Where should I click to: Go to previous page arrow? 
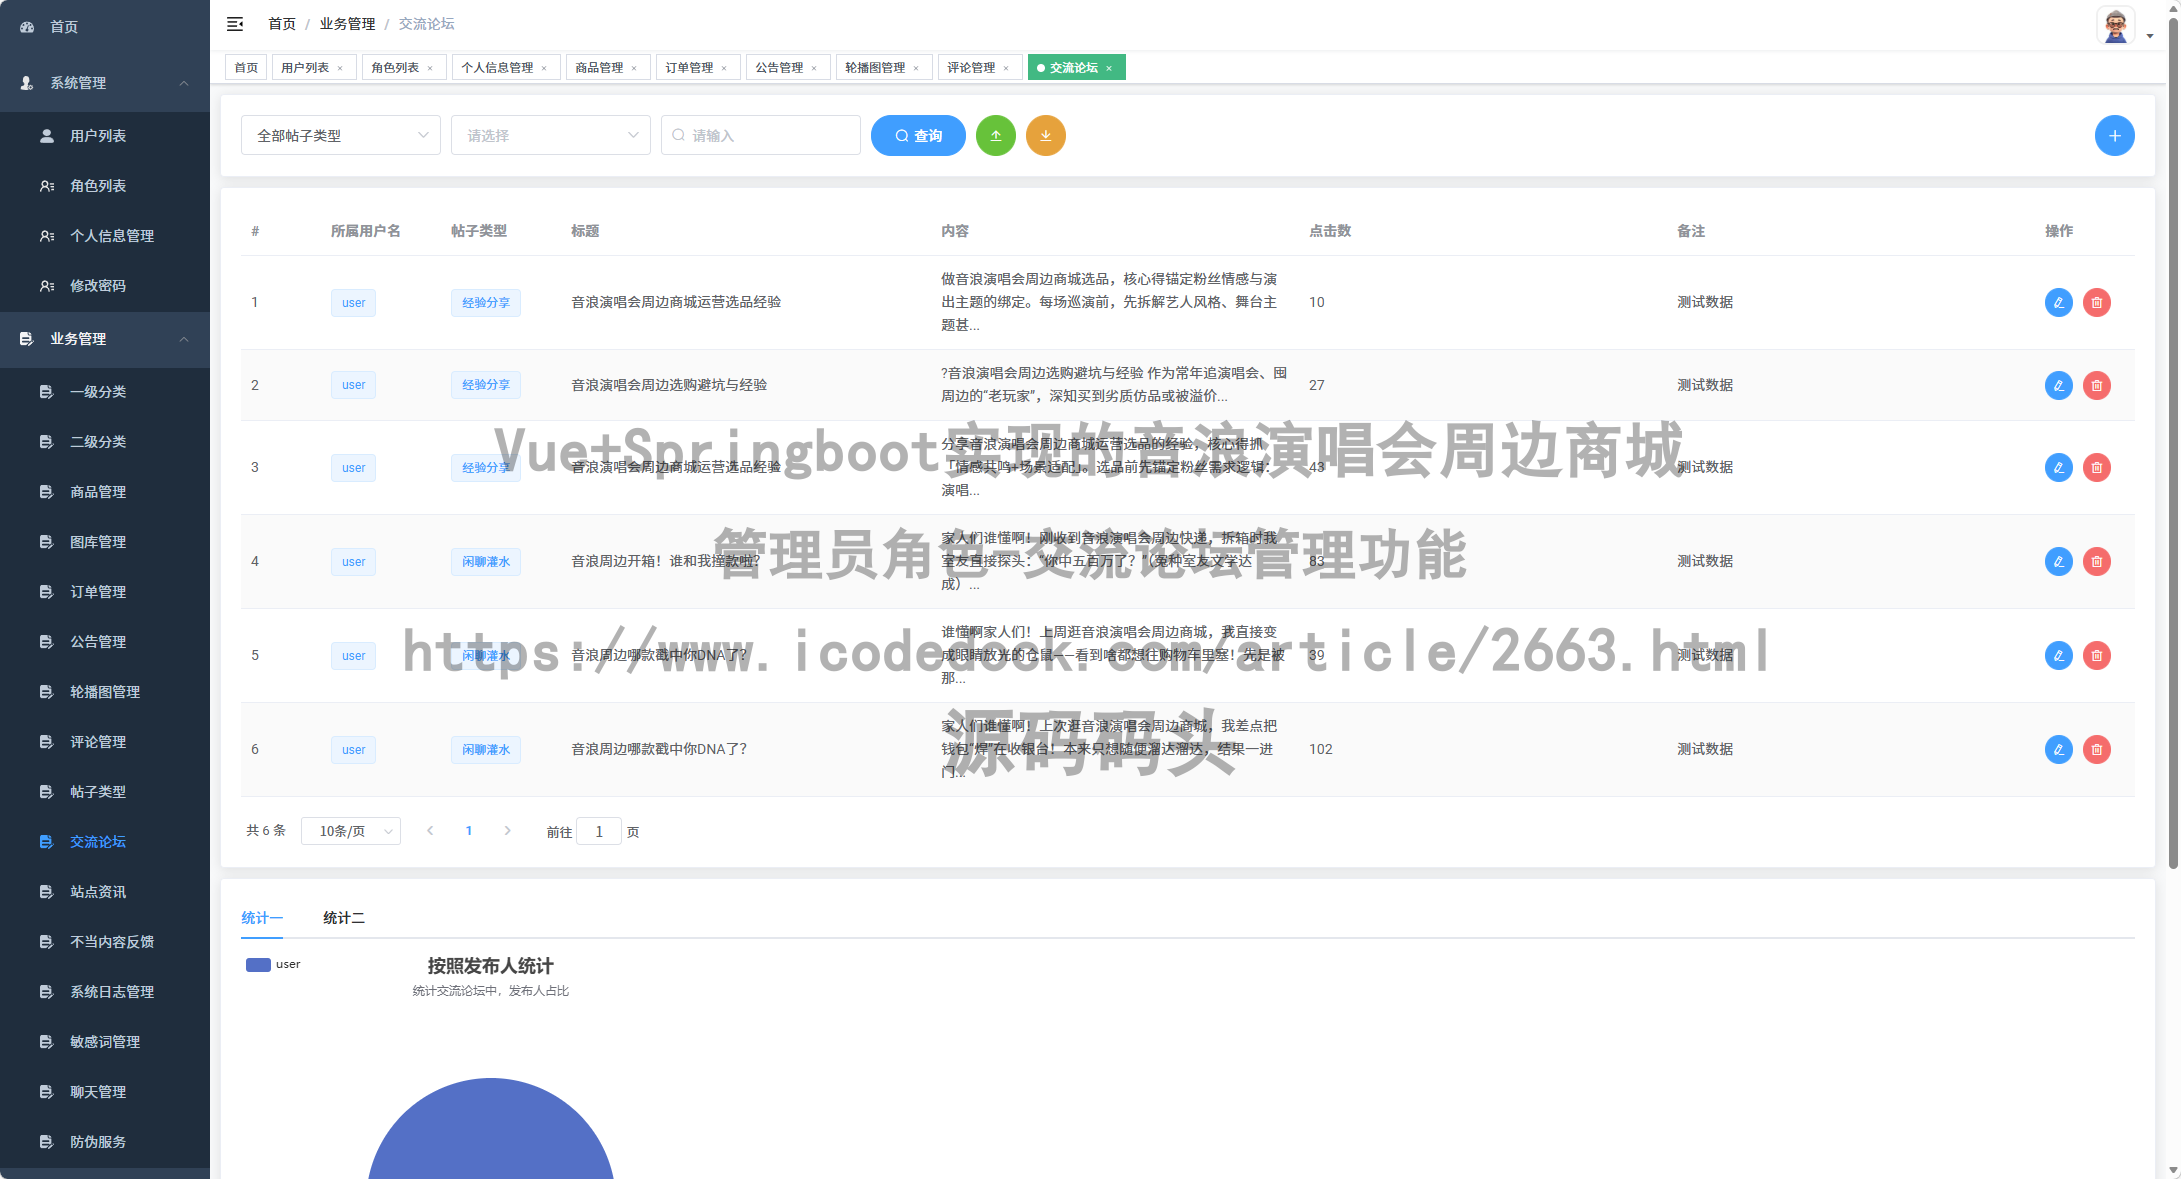pyautogui.click(x=430, y=831)
